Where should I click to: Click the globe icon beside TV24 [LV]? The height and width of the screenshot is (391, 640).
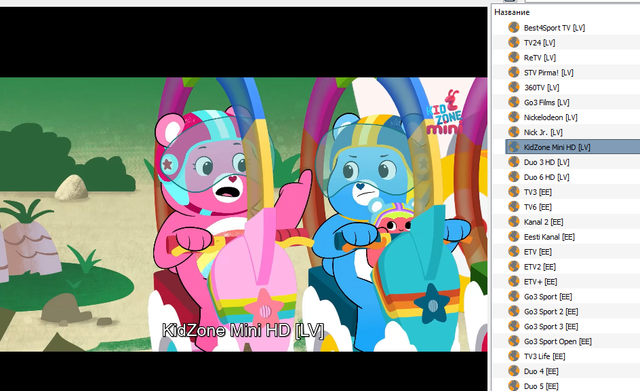[x=513, y=42]
